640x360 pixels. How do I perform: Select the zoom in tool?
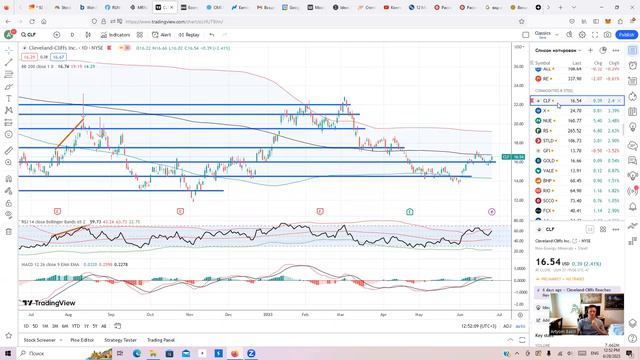(x=9, y=162)
